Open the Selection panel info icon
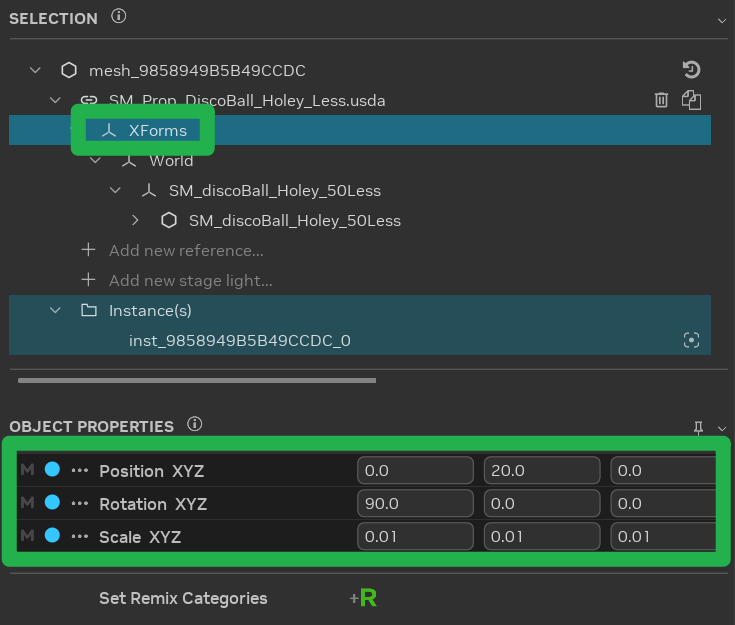735x625 pixels. (119, 17)
